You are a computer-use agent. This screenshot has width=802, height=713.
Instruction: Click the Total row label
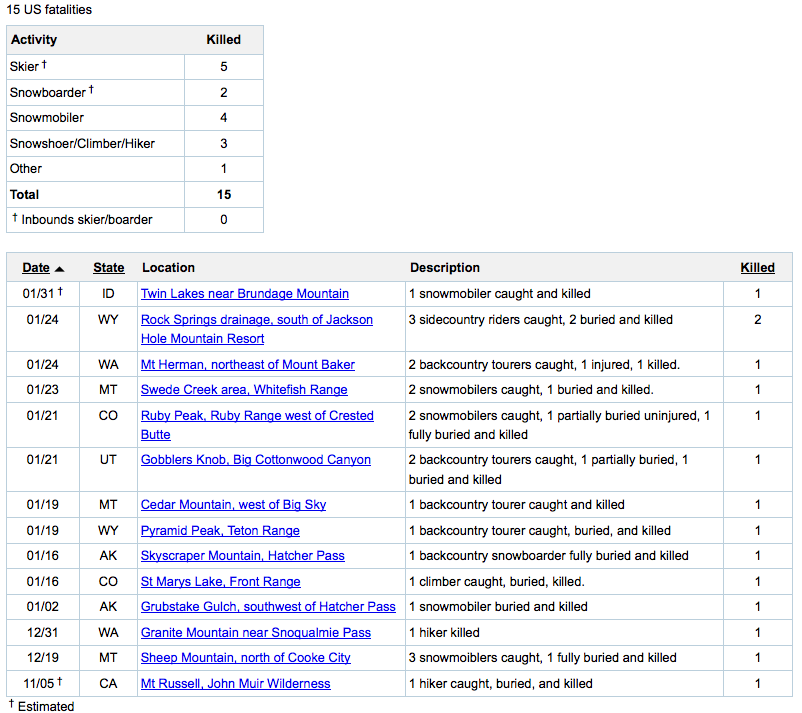point(25,195)
